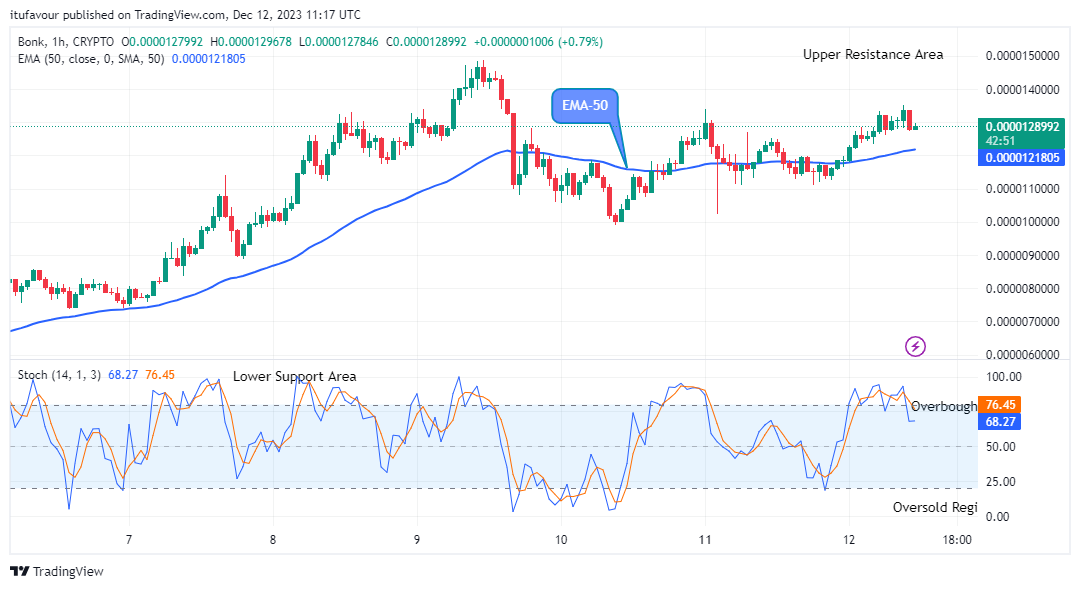
Task: Click the itufavour published header text
Action: 184,14
